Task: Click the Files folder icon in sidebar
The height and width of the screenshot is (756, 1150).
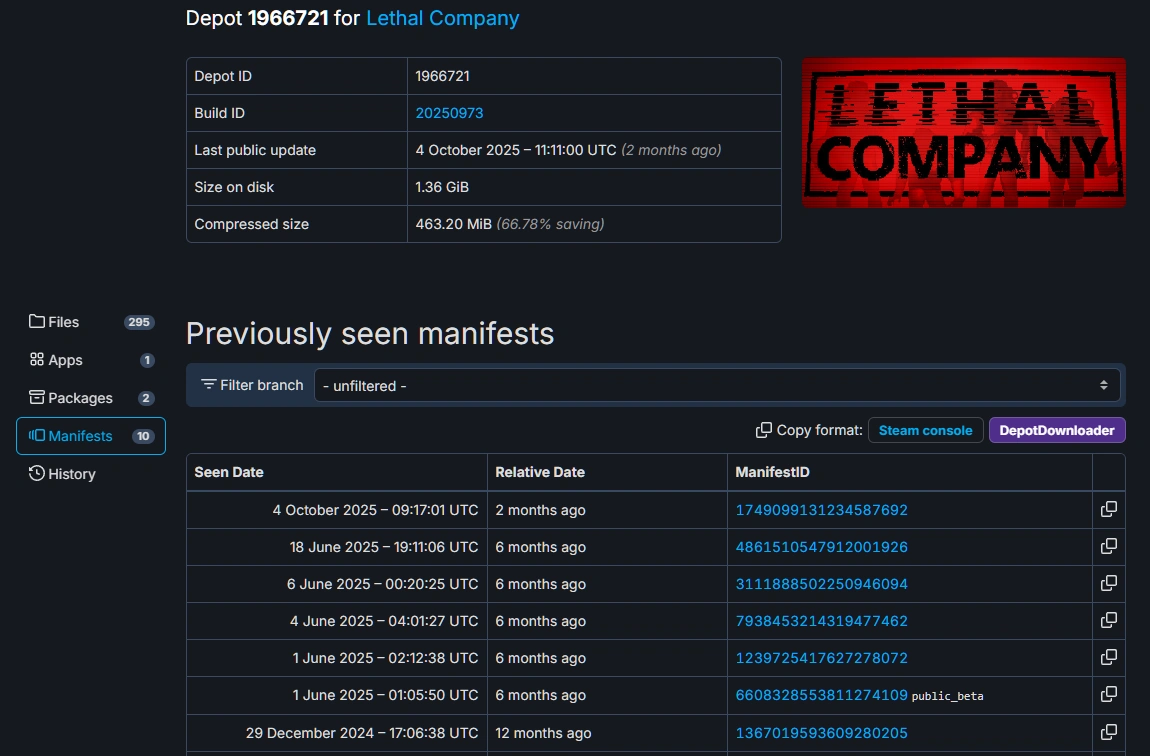Action: click(x=35, y=322)
